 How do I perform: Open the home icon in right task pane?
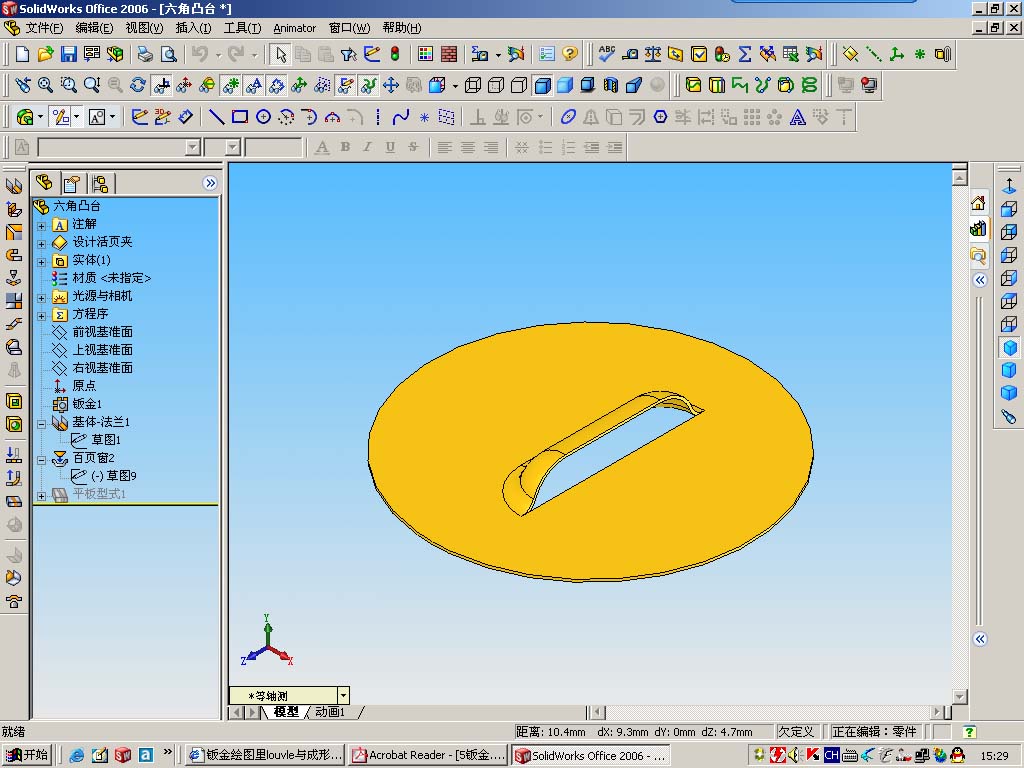click(978, 204)
